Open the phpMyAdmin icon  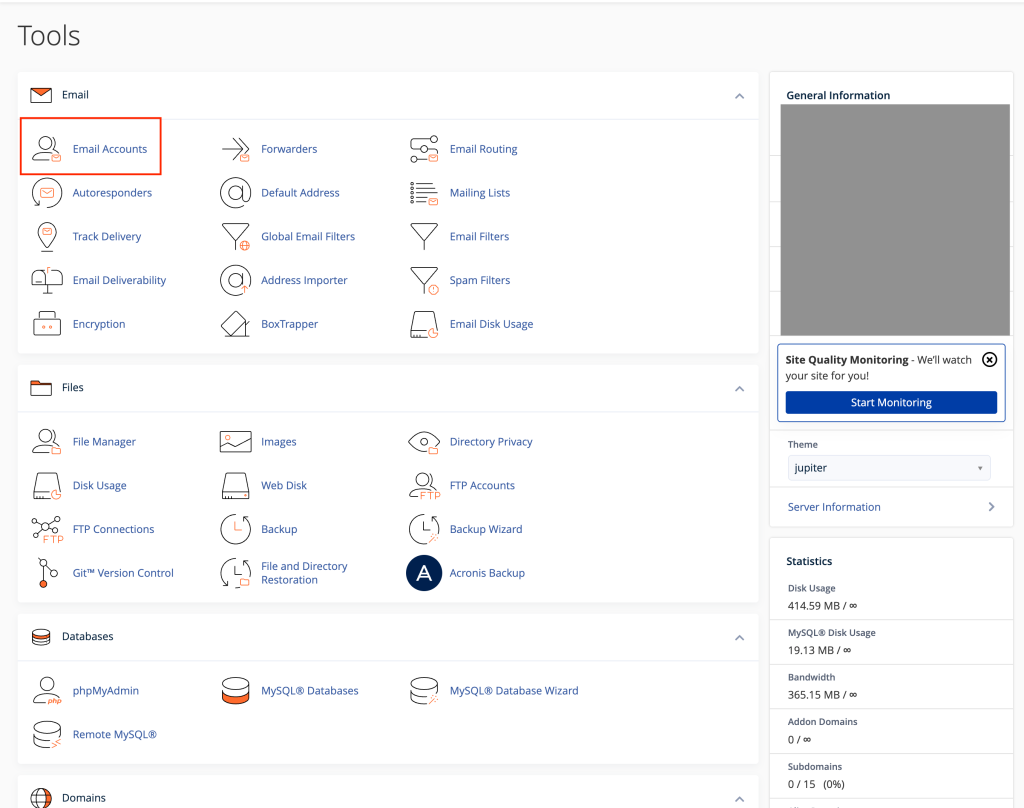point(46,690)
